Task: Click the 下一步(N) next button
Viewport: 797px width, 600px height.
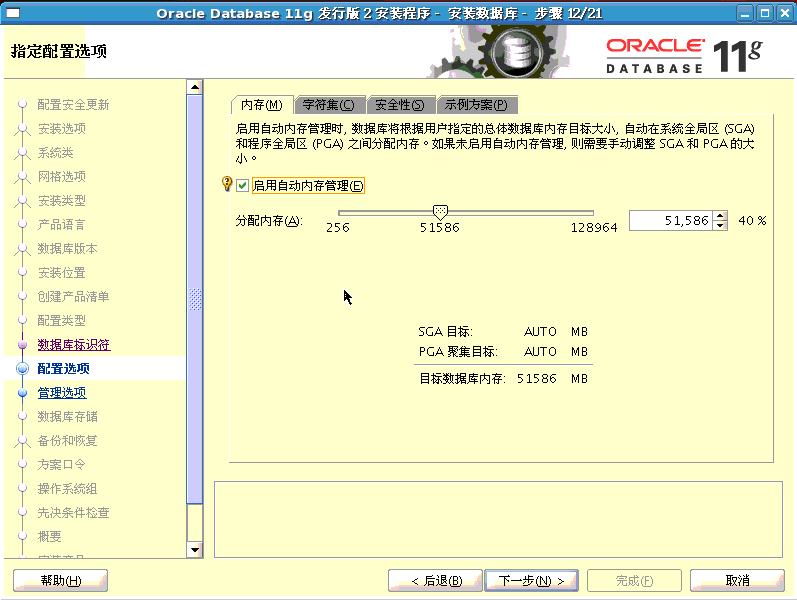Action: pyautogui.click(x=532, y=581)
